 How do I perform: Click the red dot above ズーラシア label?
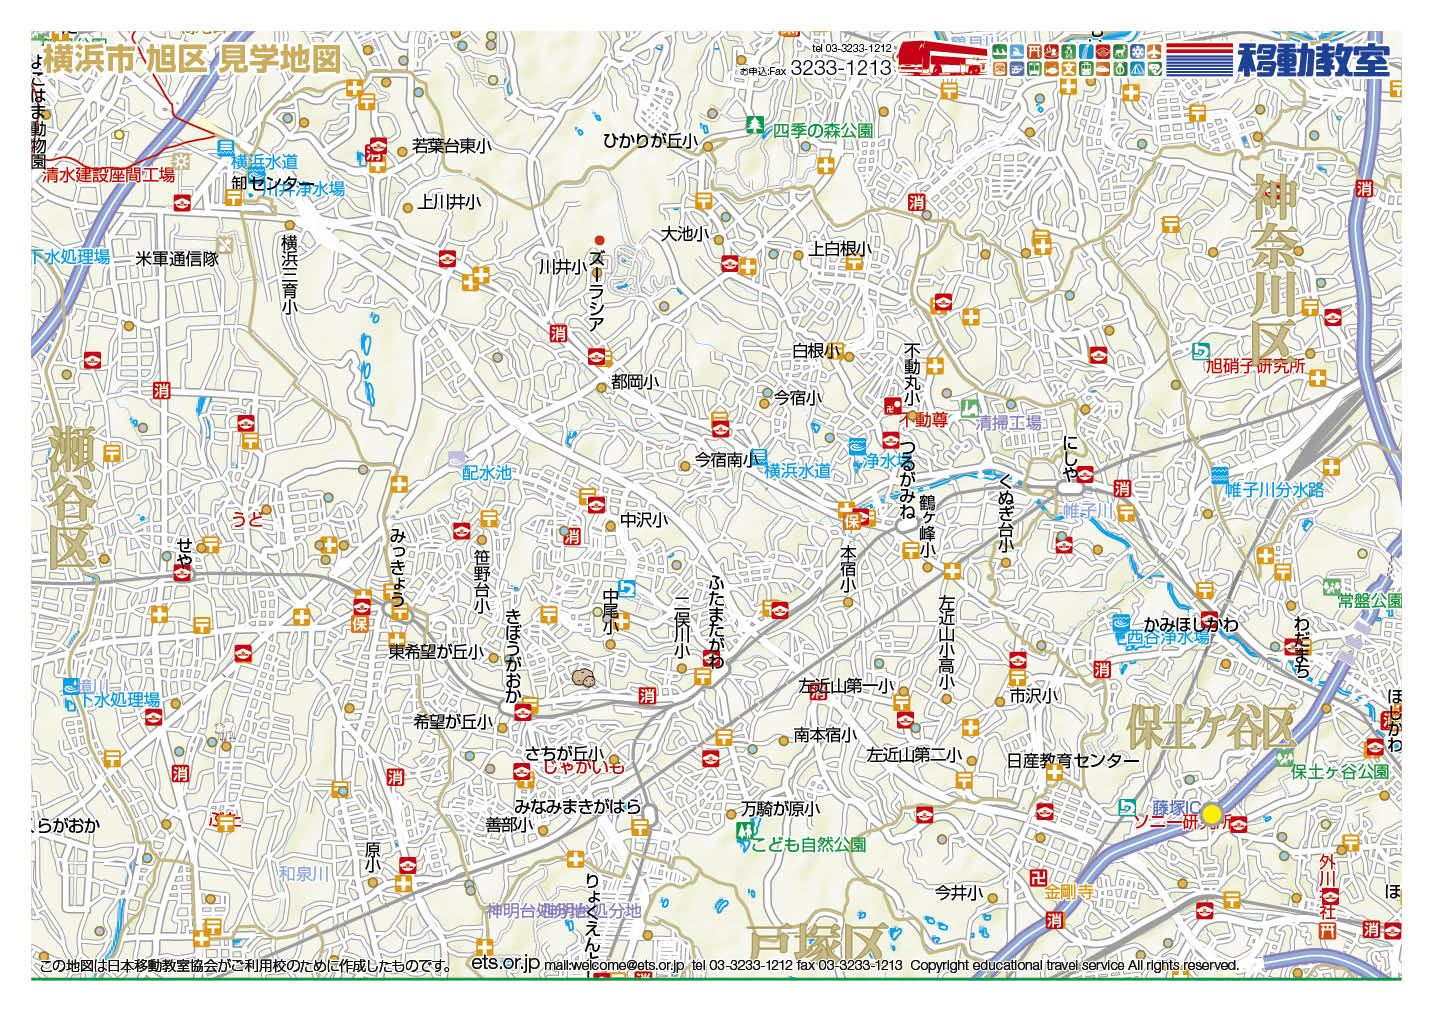point(599,240)
